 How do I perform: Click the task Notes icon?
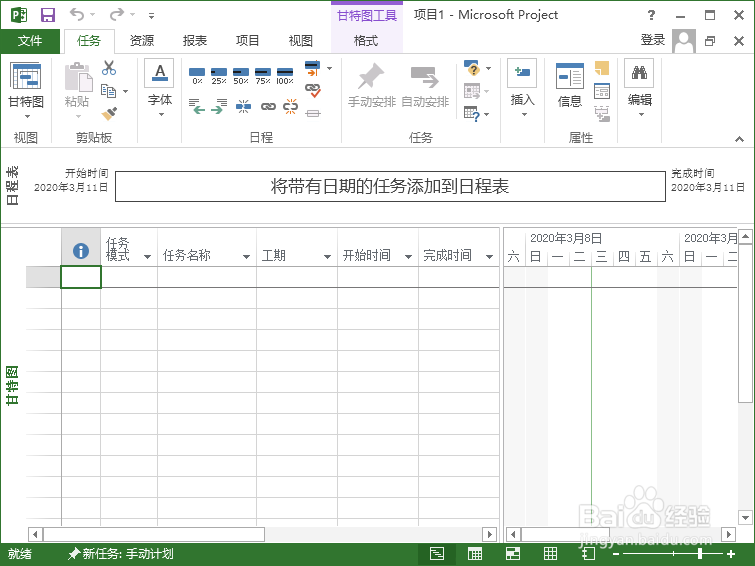tap(602, 68)
